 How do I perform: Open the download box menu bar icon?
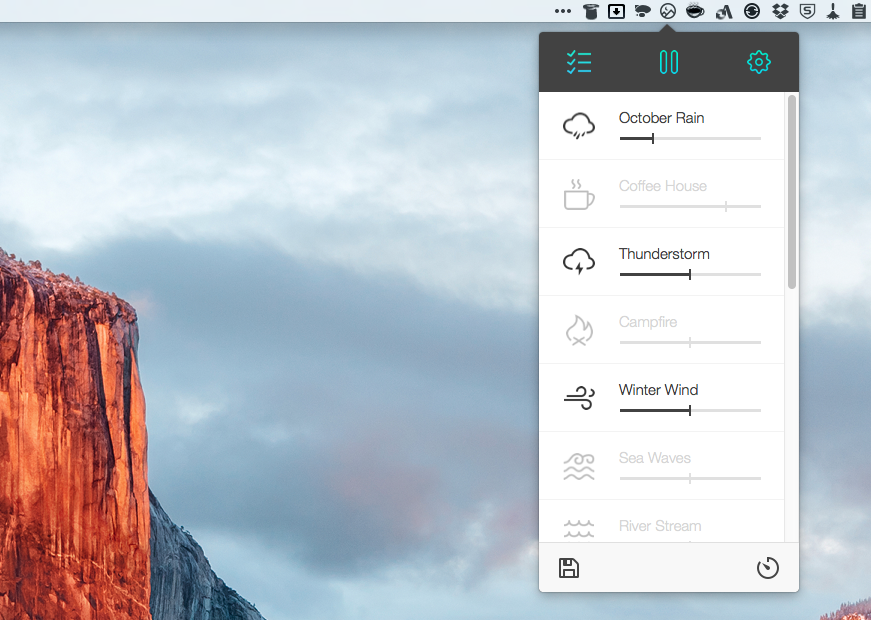click(616, 11)
